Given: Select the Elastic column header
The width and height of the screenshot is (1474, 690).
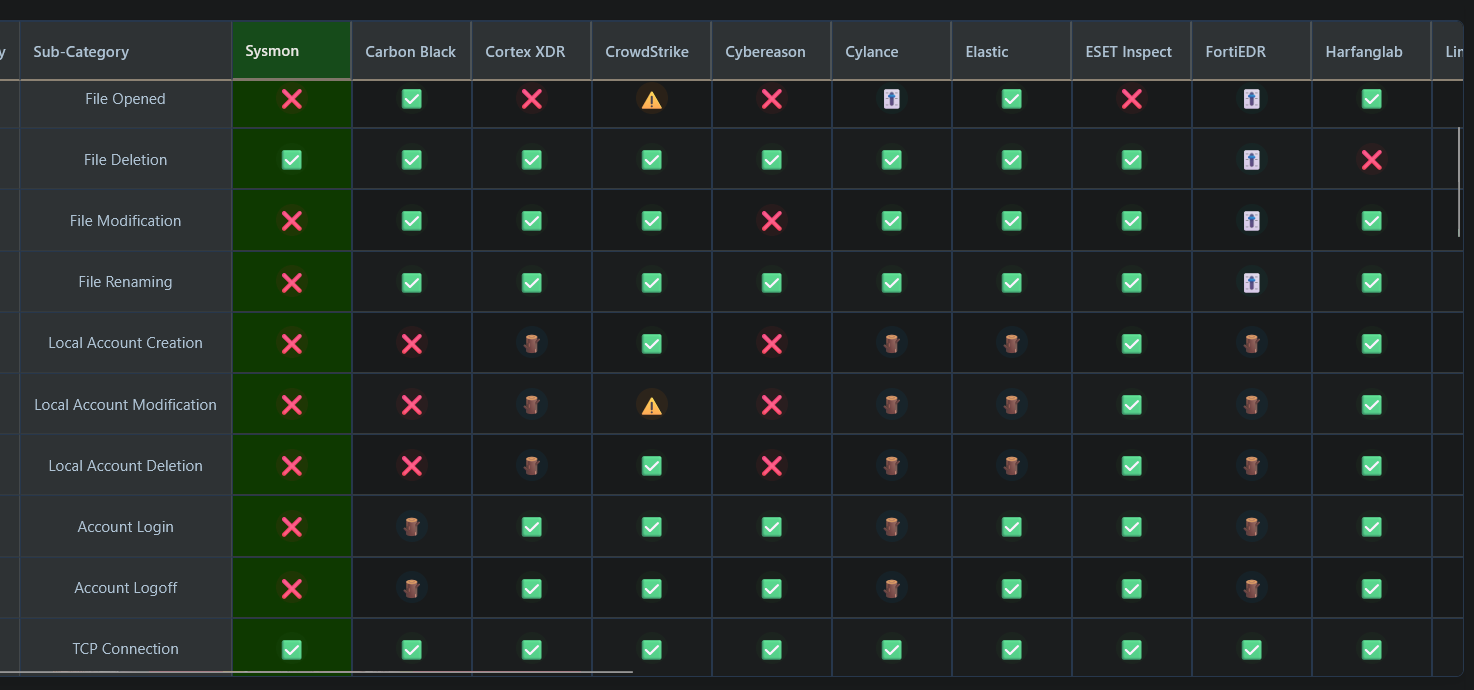Looking at the screenshot, I should pyautogui.click(x=1011, y=51).
